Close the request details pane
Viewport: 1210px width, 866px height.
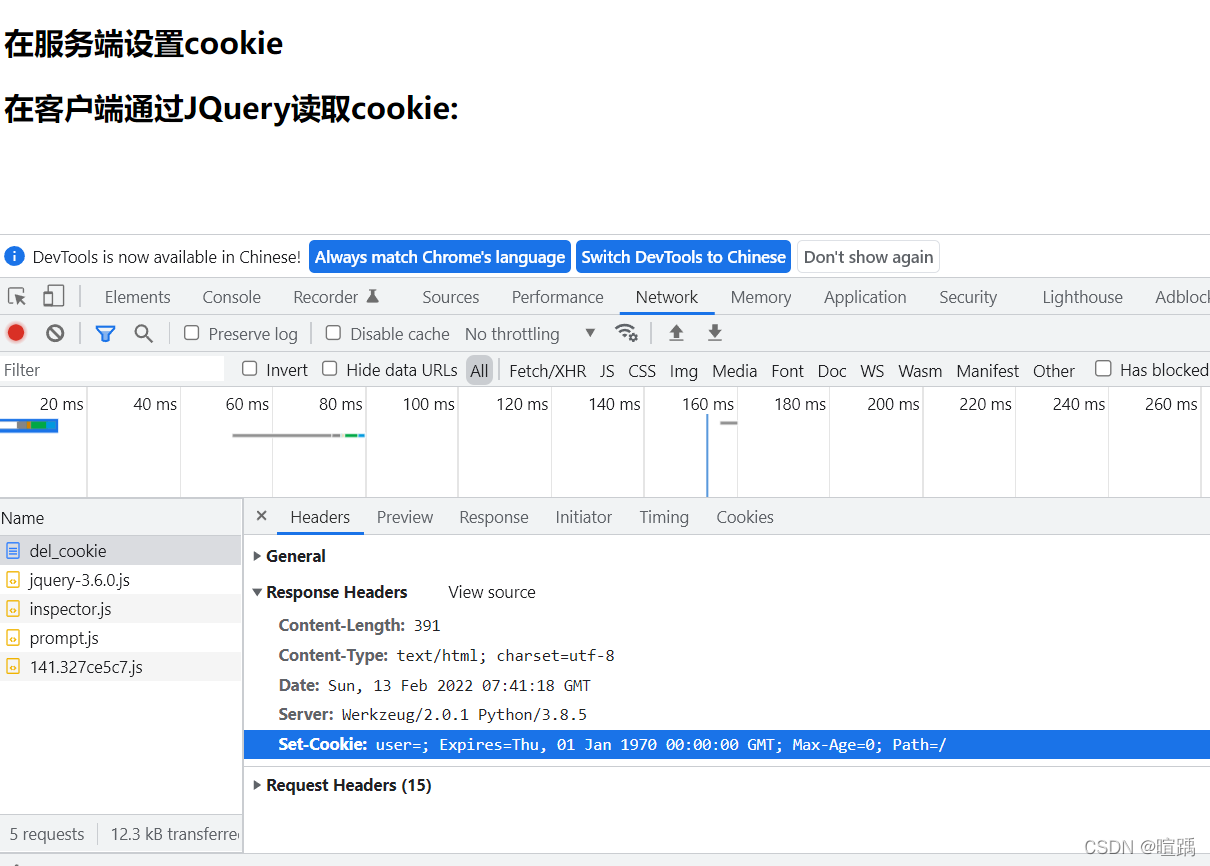coord(261,516)
